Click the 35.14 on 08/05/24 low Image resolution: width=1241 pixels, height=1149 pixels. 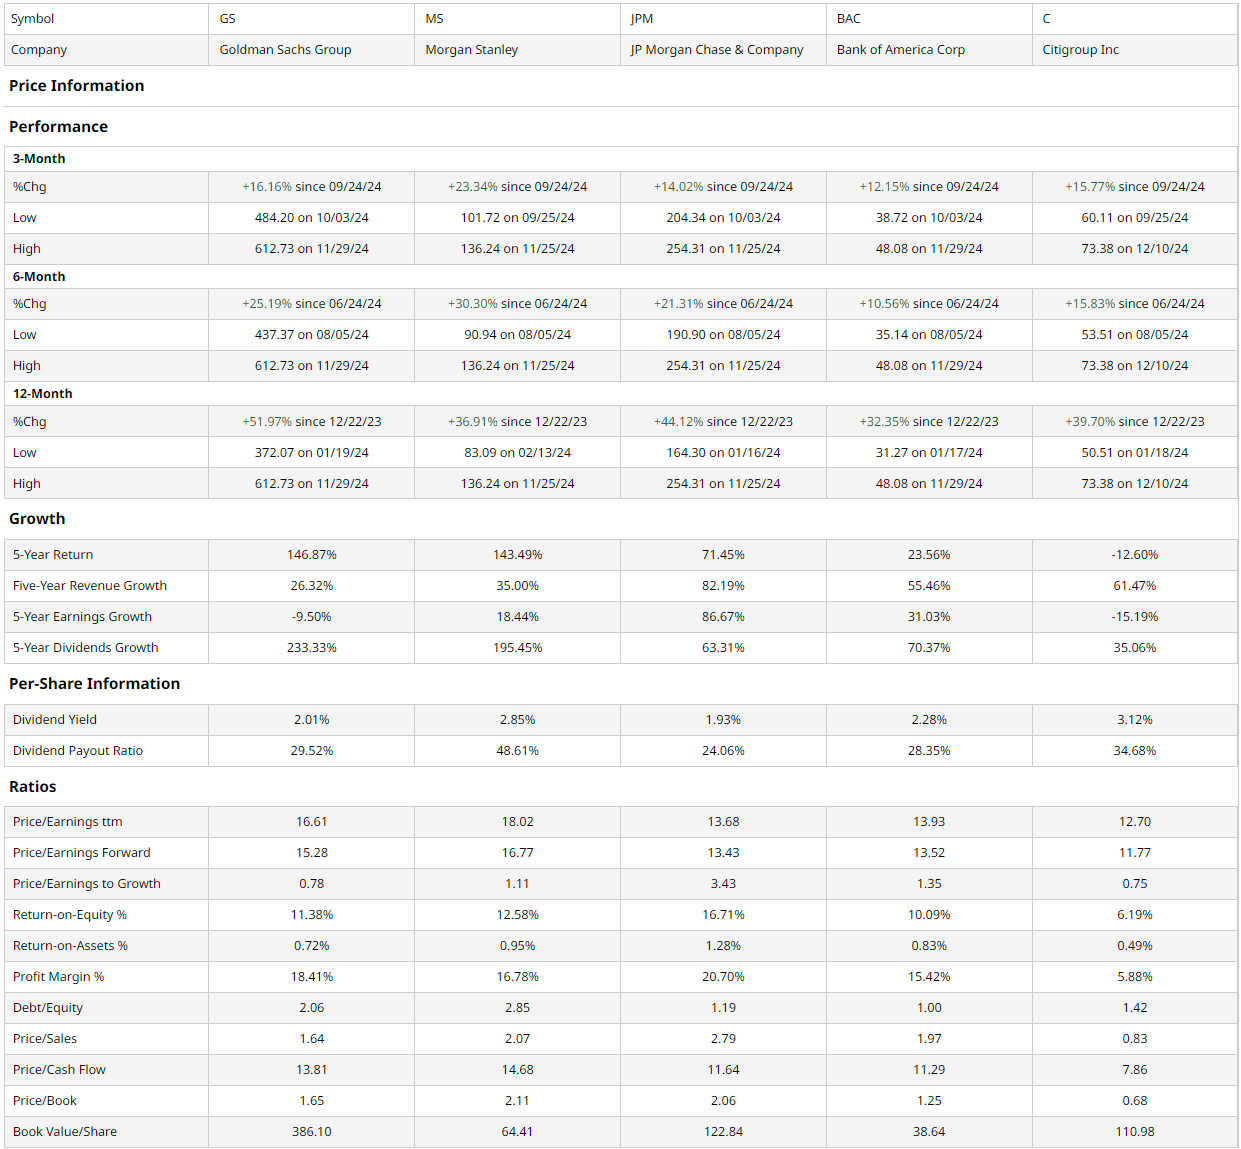coord(929,335)
